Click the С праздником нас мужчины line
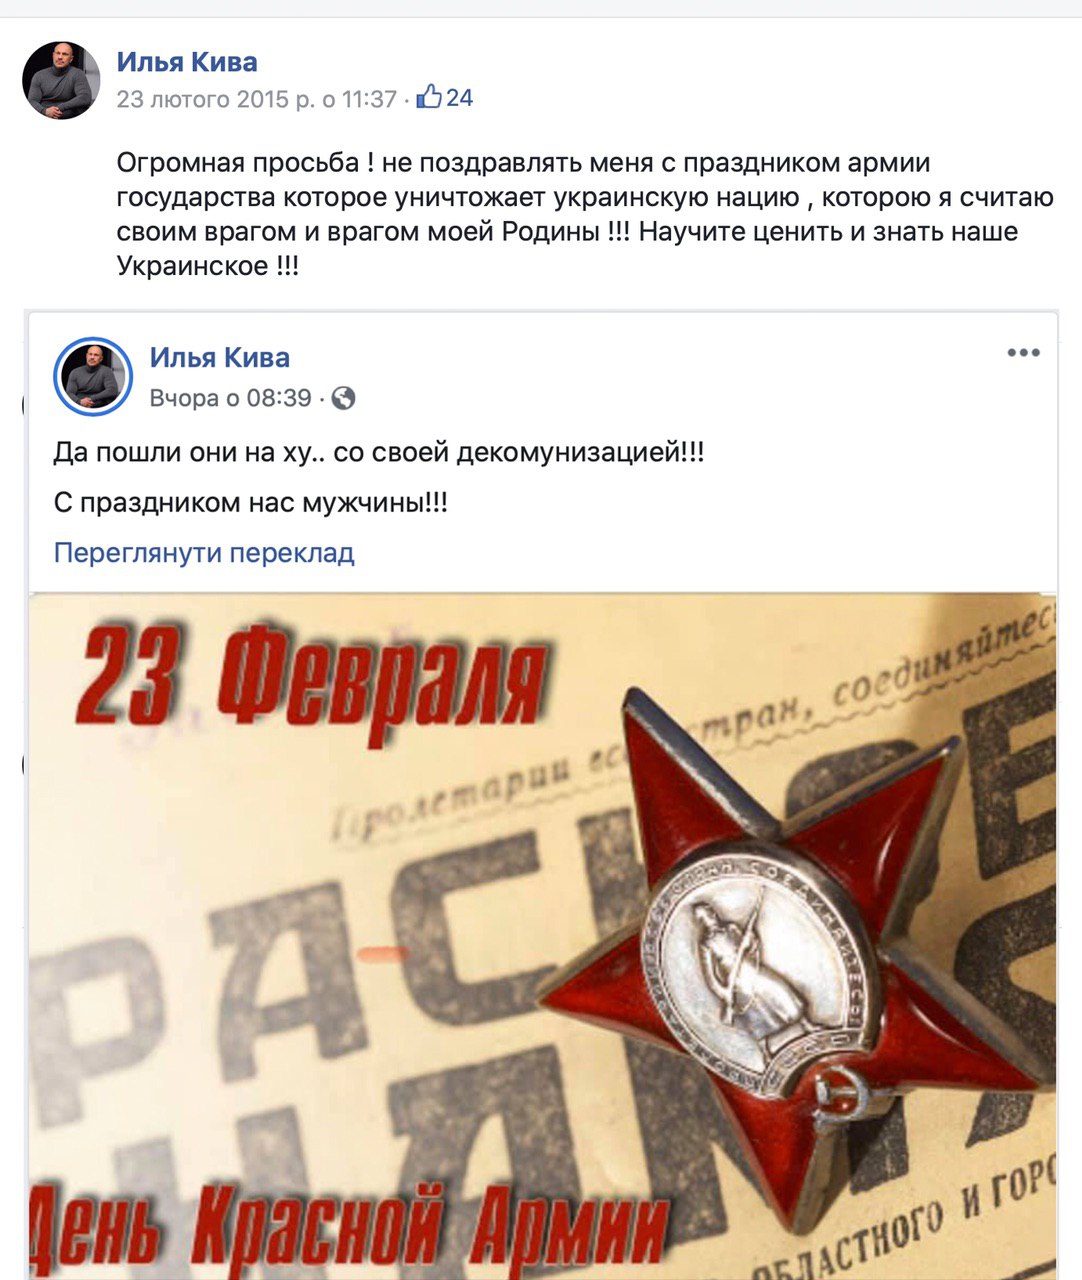The image size is (1082, 1280). pyautogui.click(x=251, y=502)
